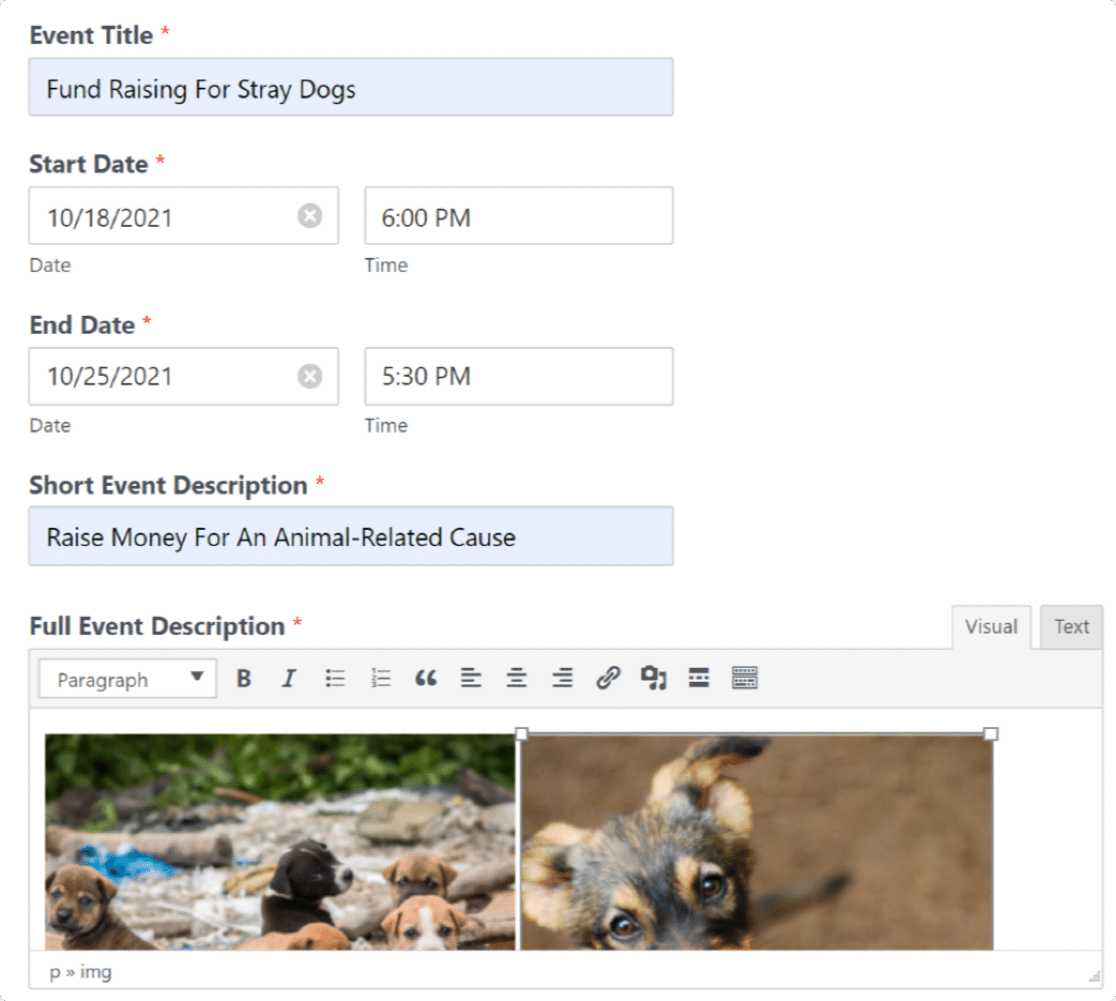
Task: Click the 'p' element path label
Action: pyautogui.click(x=55, y=973)
